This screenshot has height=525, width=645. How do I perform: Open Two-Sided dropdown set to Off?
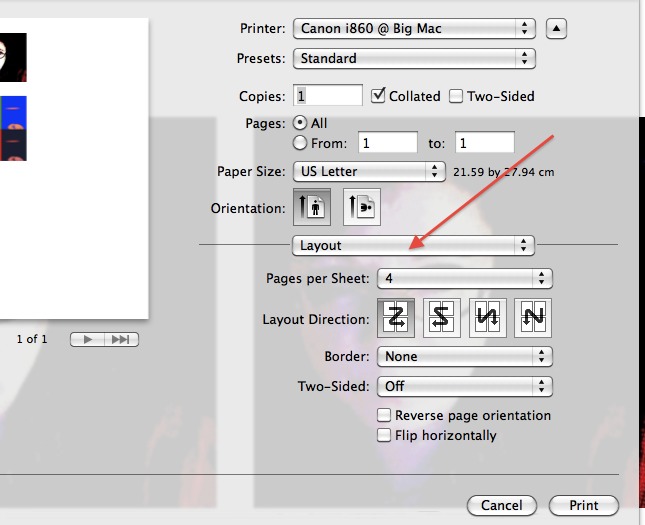[x=465, y=386]
